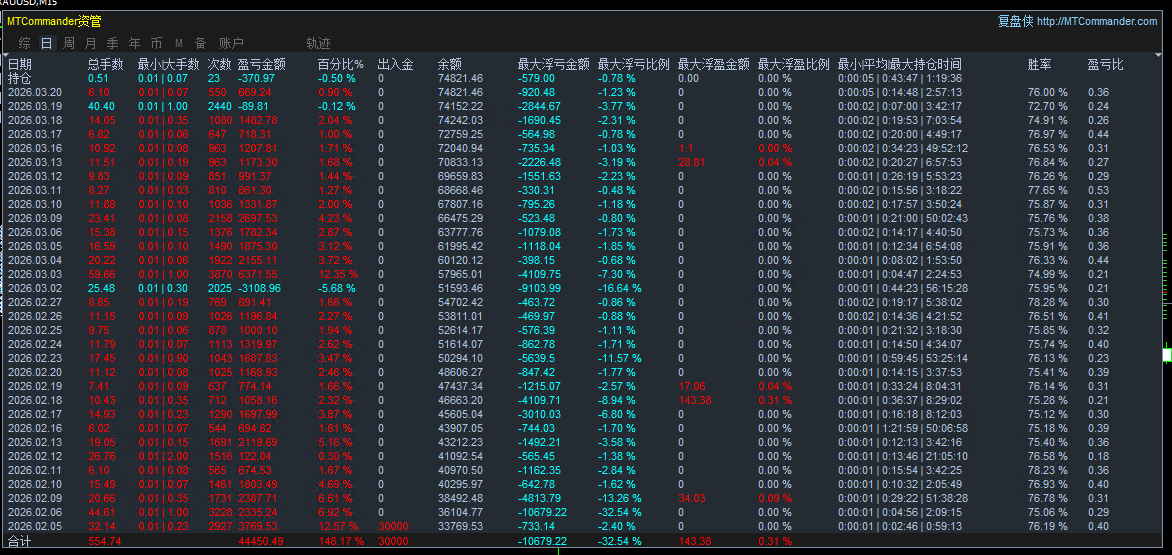Click the 次数 column header
This screenshot has width=1172, height=555.
(220, 64)
